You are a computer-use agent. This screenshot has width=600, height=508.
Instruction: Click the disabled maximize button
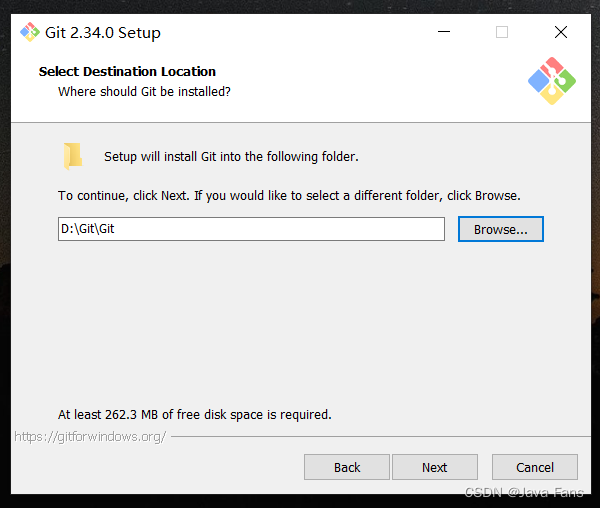click(x=502, y=32)
